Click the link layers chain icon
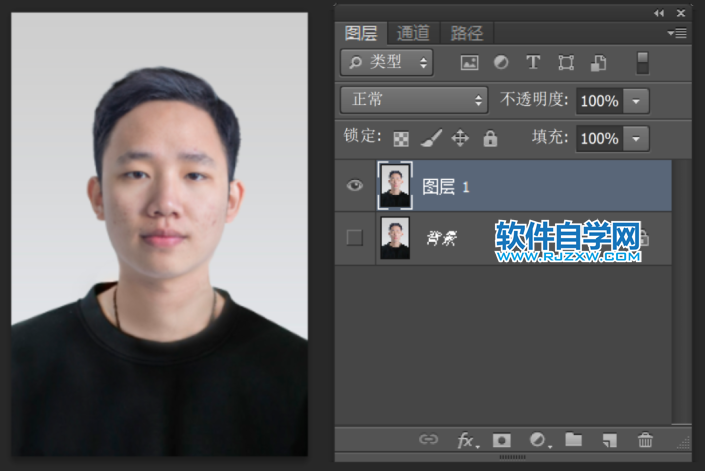This screenshot has height=471, width=705. pos(428,439)
